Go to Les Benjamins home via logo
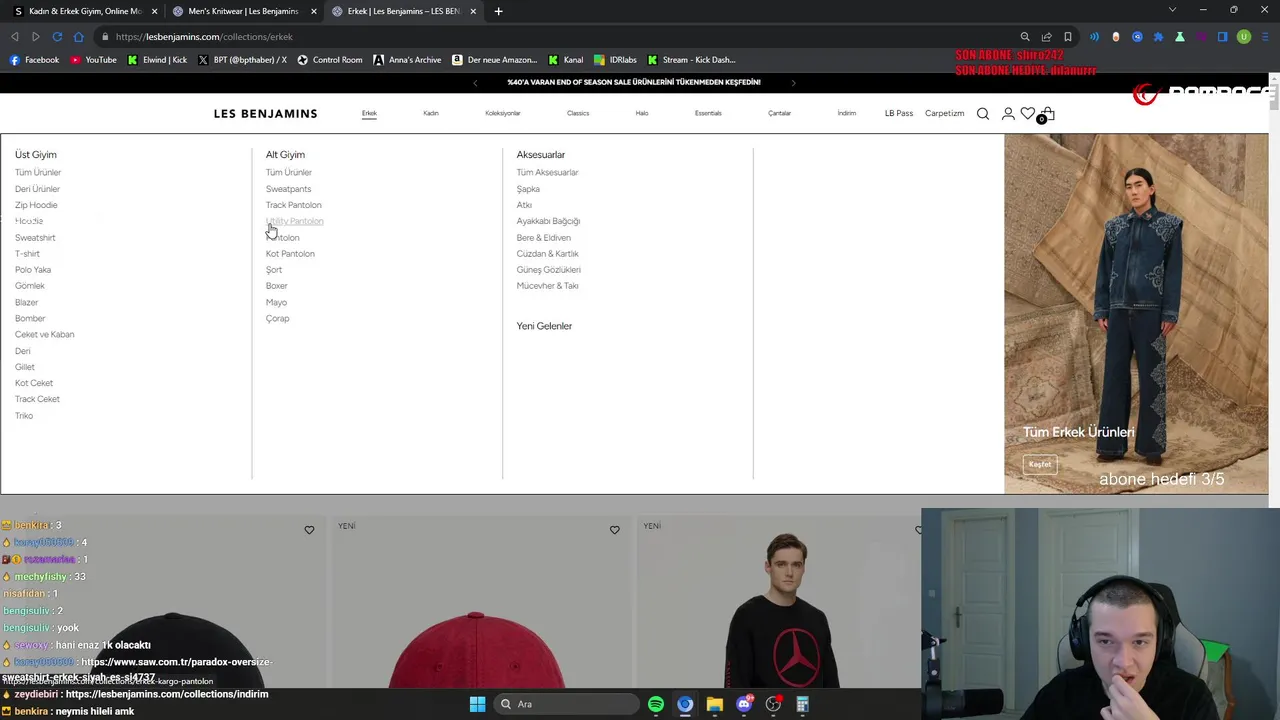The height and width of the screenshot is (720, 1280). pyautogui.click(x=265, y=113)
